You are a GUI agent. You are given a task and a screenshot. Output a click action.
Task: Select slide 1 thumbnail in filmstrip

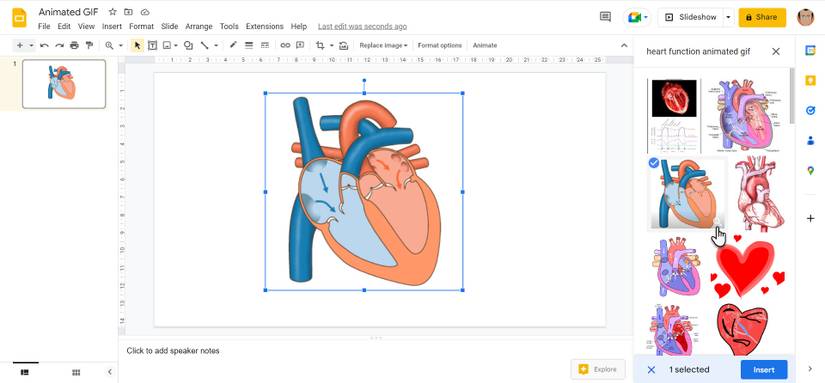tap(64, 84)
